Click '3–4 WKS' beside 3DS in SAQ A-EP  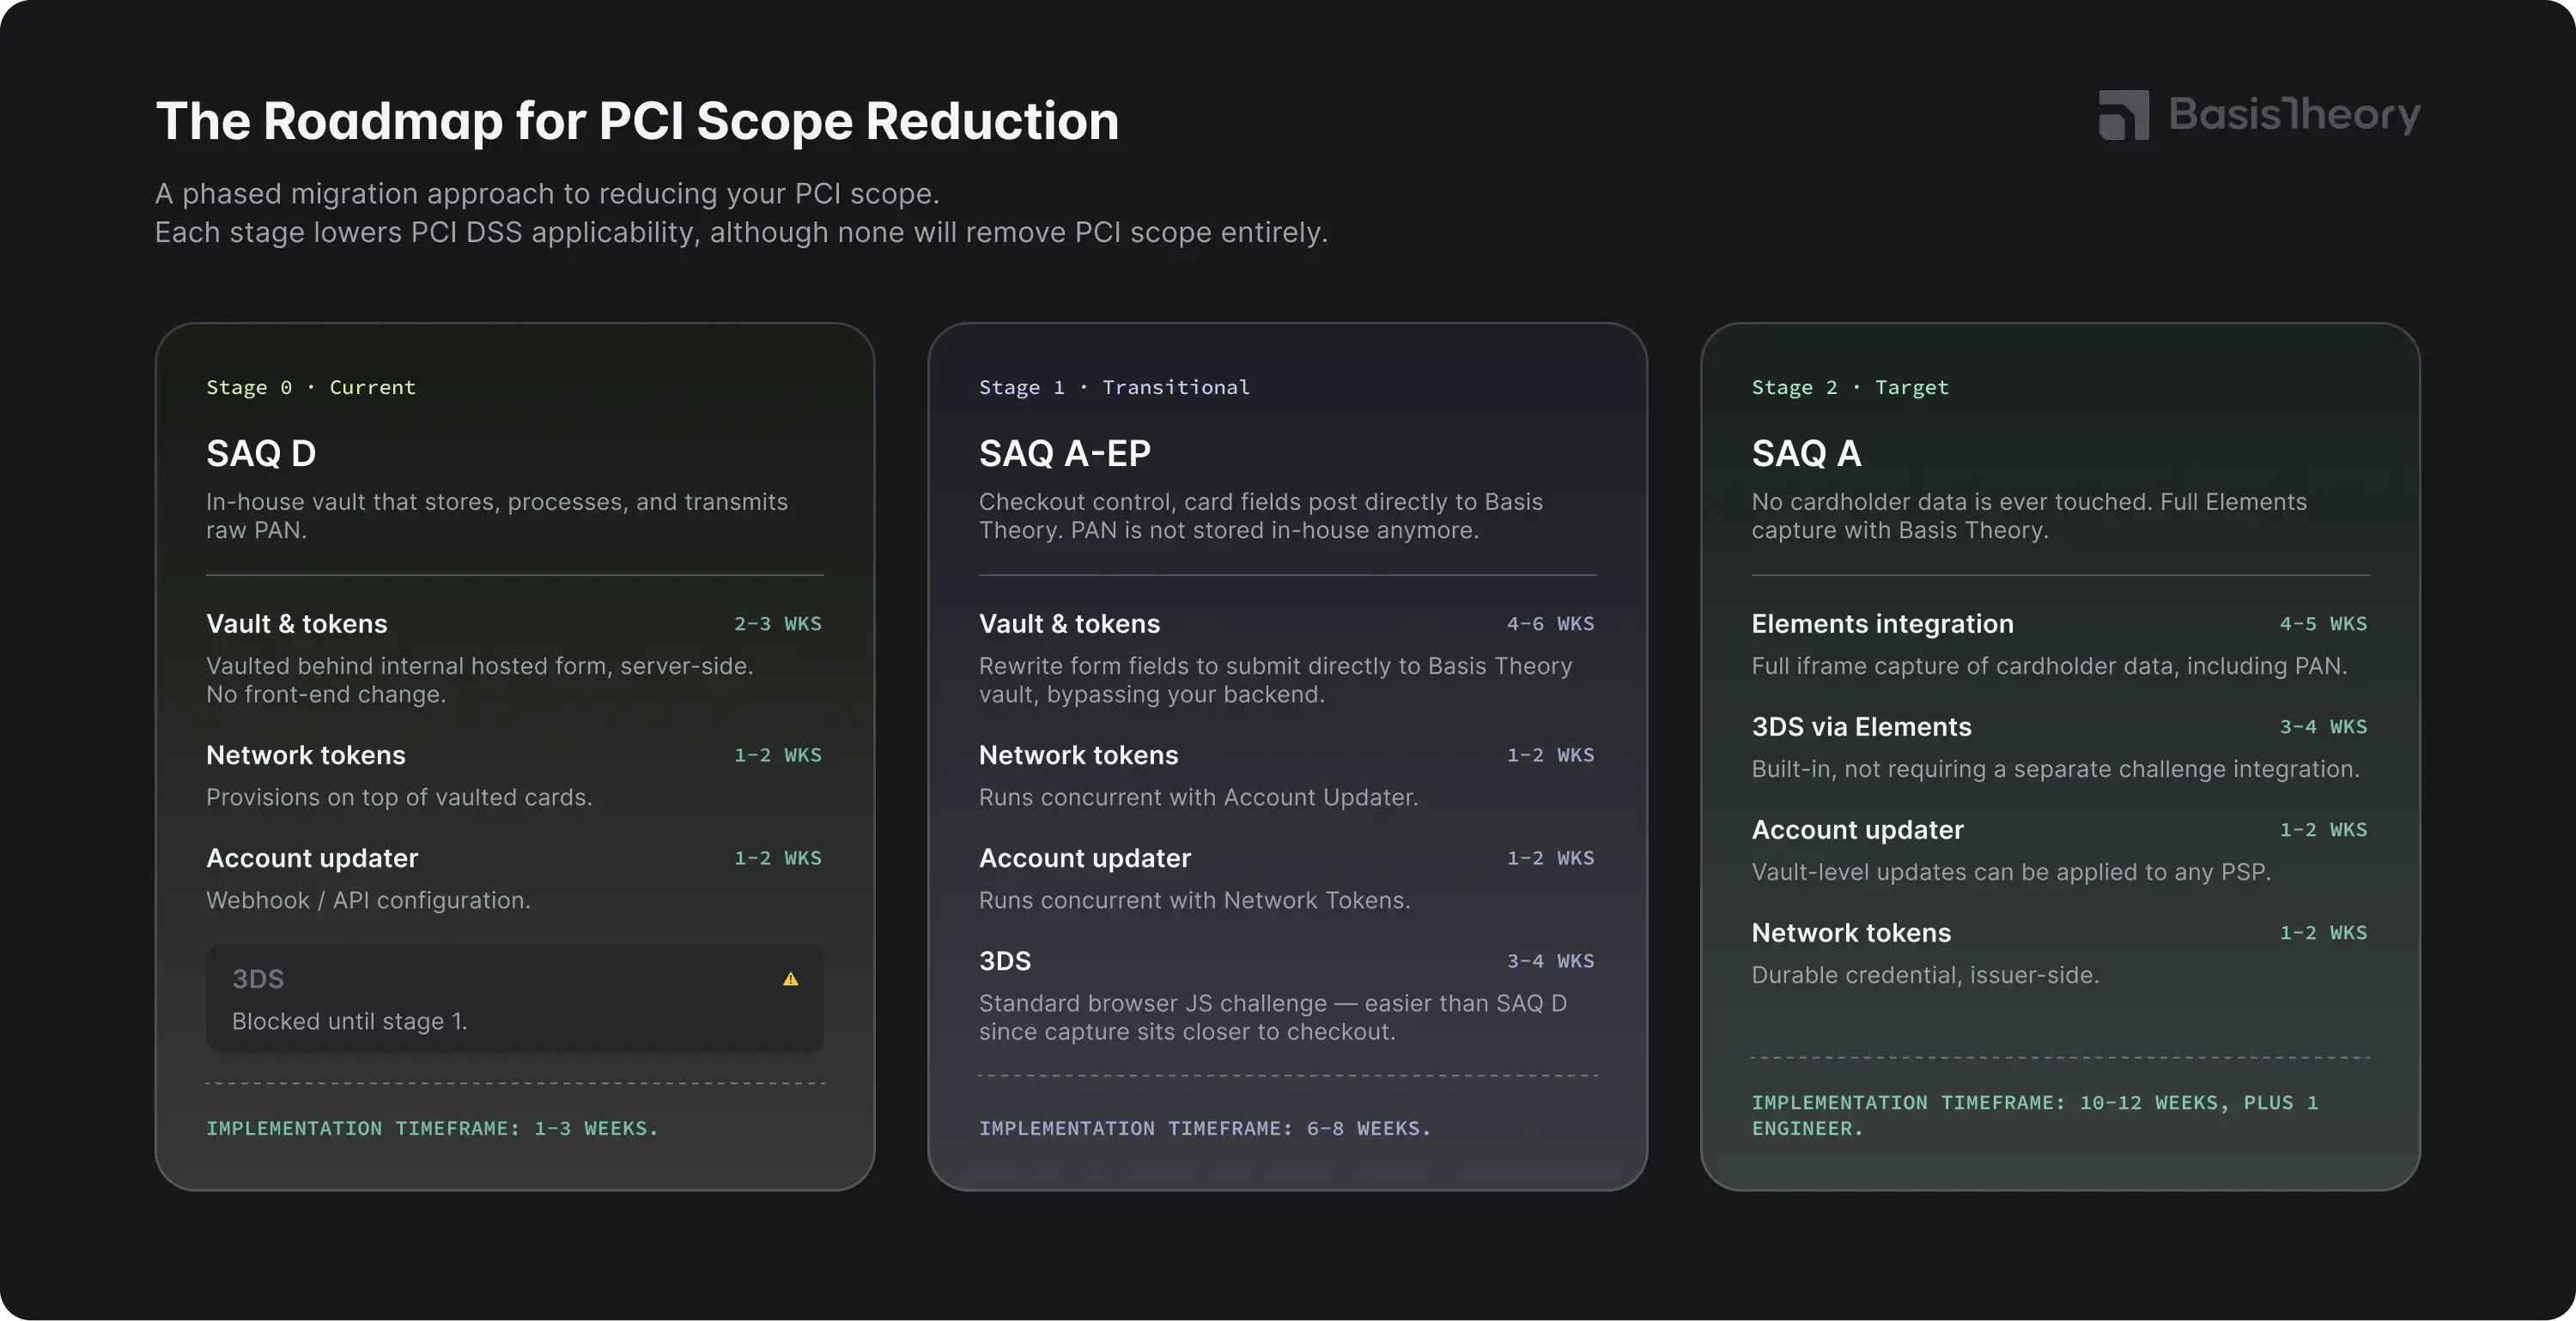(x=1551, y=961)
